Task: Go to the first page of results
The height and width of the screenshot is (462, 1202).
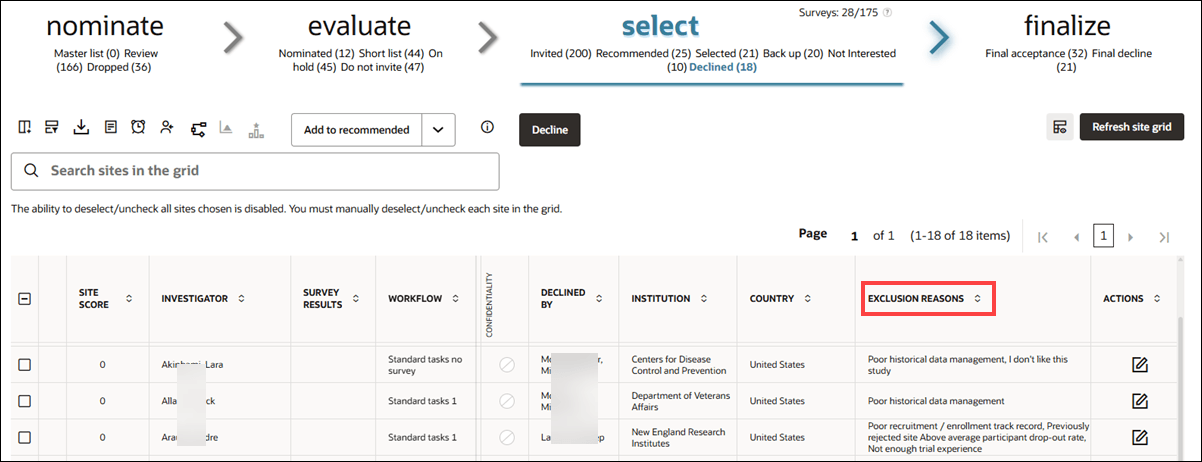Action: tap(1044, 237)
